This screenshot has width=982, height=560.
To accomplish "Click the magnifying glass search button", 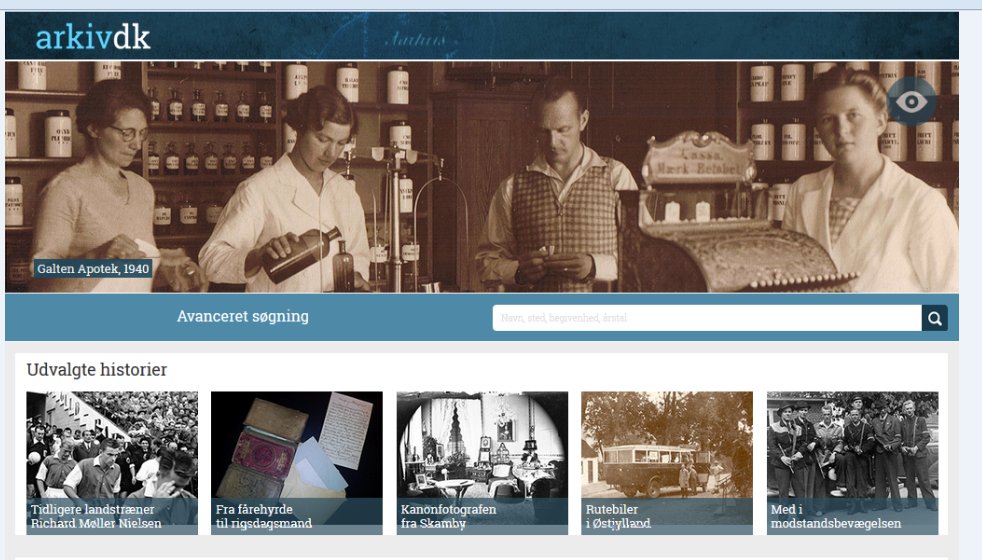I will [x=934, y=318].
